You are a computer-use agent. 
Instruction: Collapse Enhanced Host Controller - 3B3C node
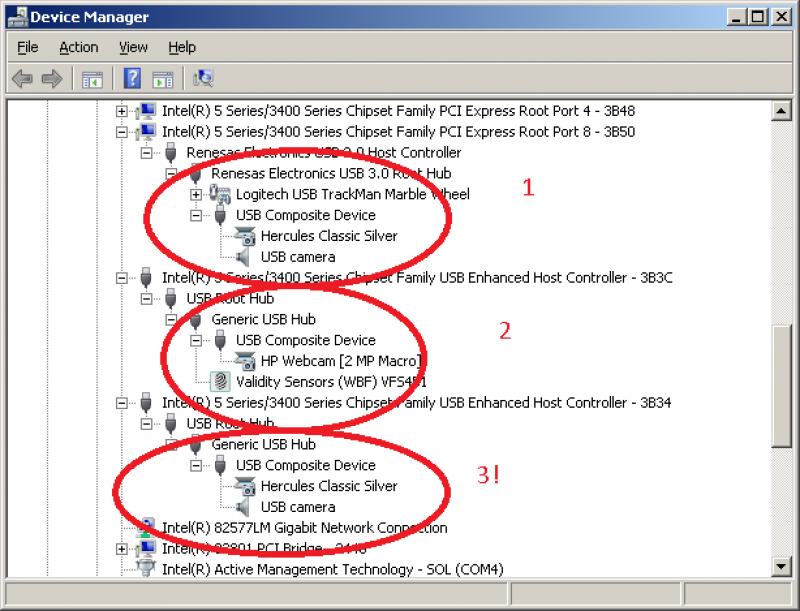click(x=121, y=278)
